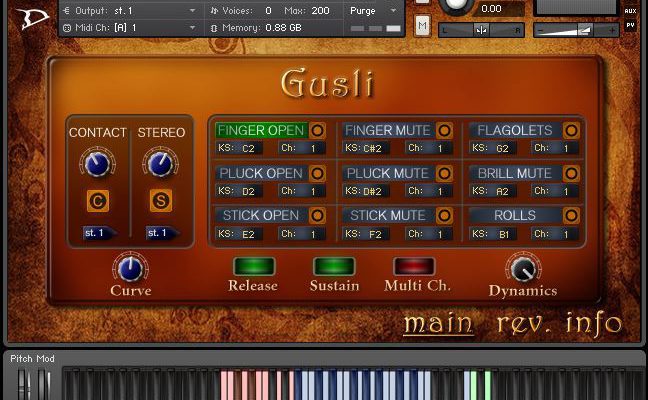
Task: Toggle the green Release switch
Action: pyautogui.click(x=253, y=266)
